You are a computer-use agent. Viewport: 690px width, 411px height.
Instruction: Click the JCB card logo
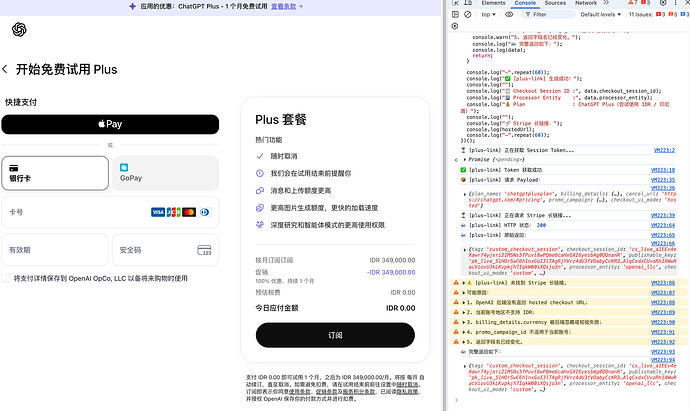point(173,212)
